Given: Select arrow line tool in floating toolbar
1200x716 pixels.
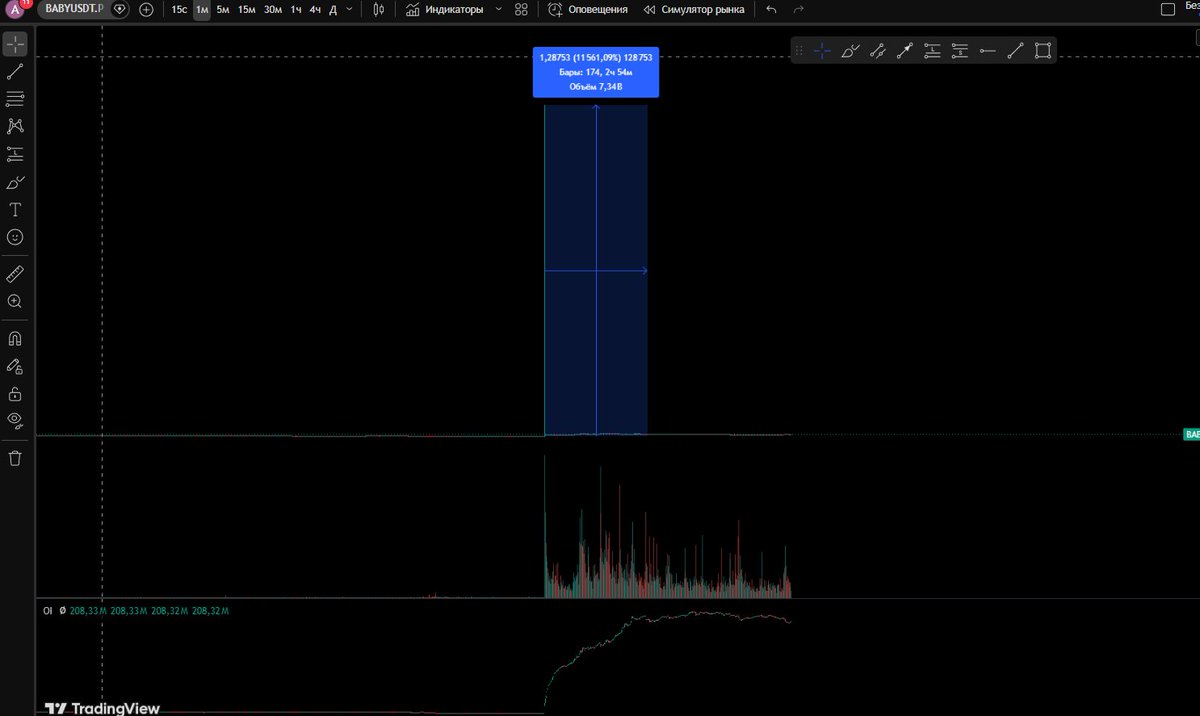Looking at the screenshot, I should [x=905, y=50].
